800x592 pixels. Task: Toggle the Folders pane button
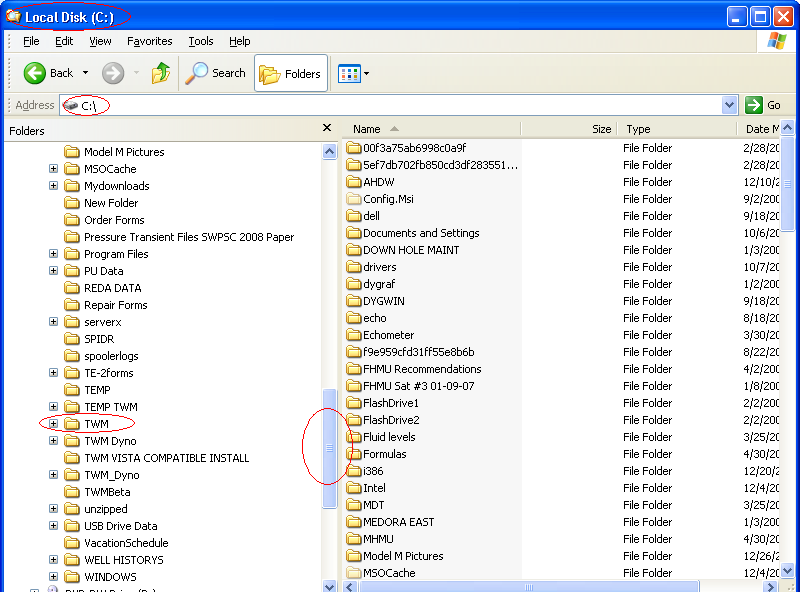[291, 73]
